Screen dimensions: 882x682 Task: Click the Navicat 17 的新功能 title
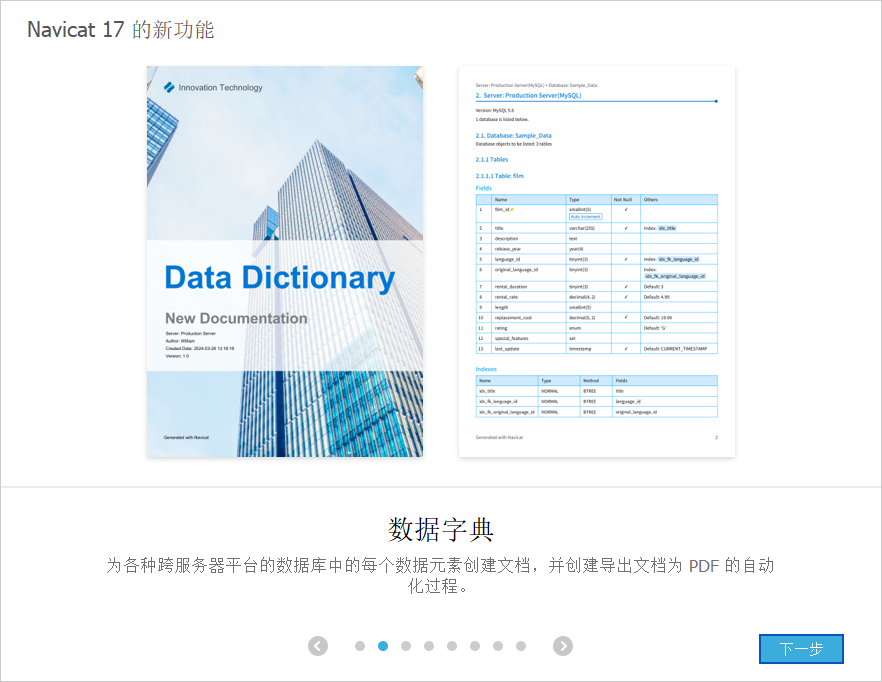pos(120,30)
